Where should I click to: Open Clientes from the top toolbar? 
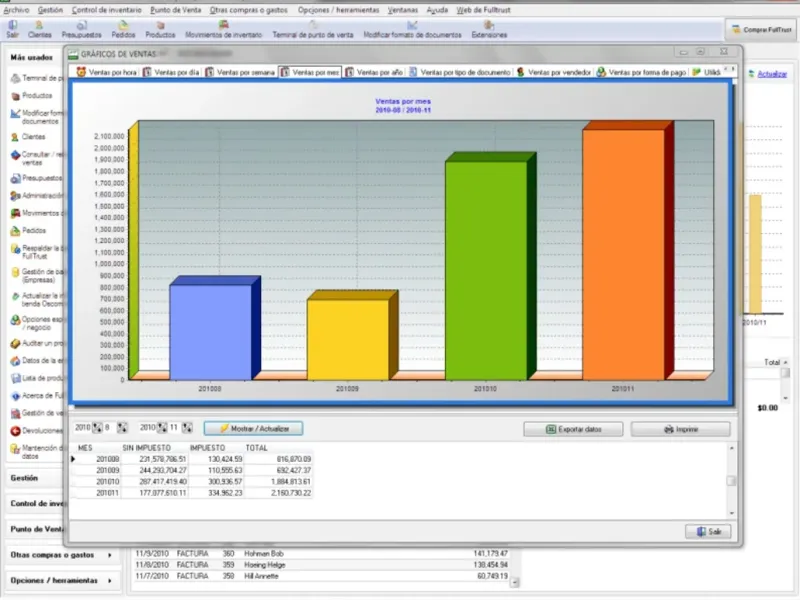coord(39,30)
